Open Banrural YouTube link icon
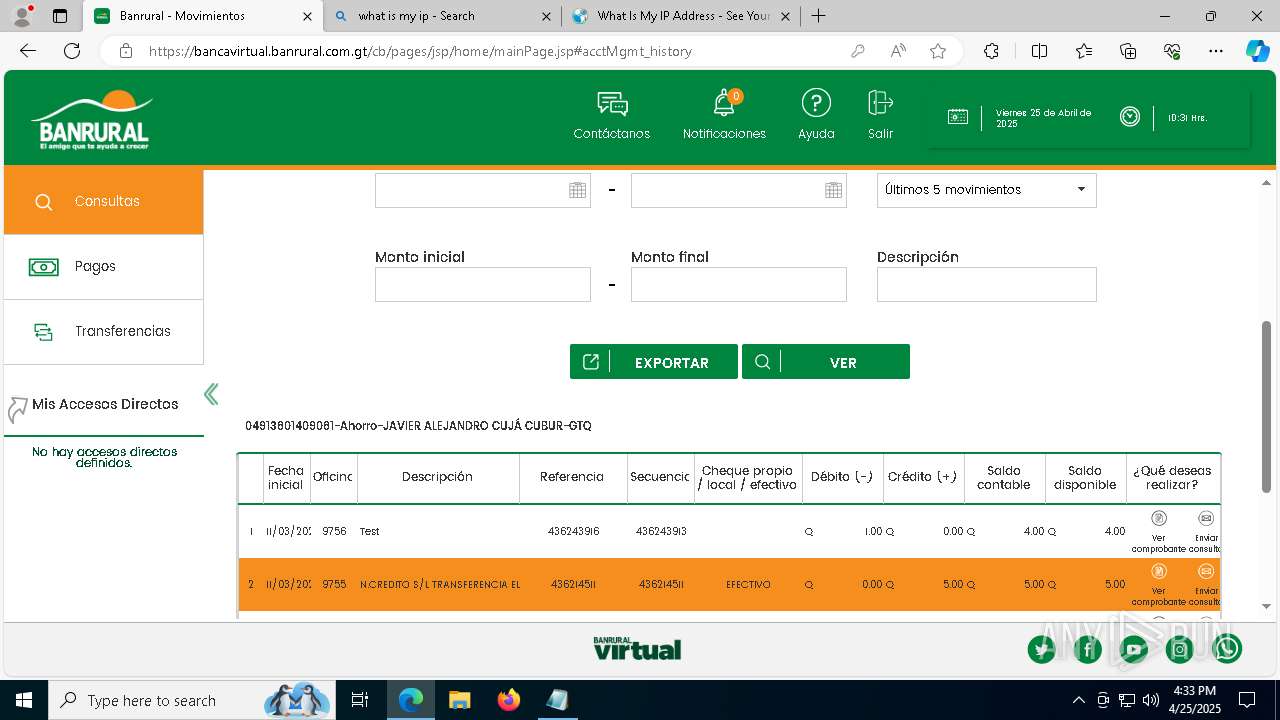The image size is (1280, 720). coord(1134,650)
